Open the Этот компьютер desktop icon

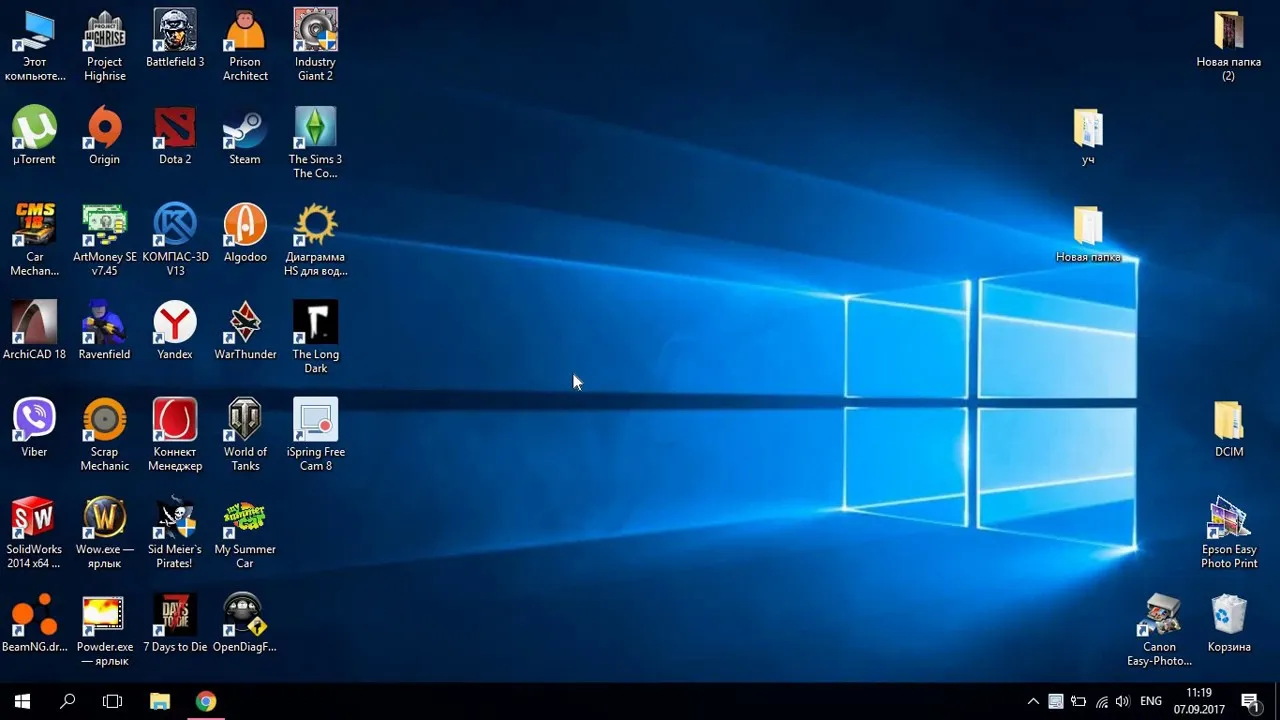[35, 46]
